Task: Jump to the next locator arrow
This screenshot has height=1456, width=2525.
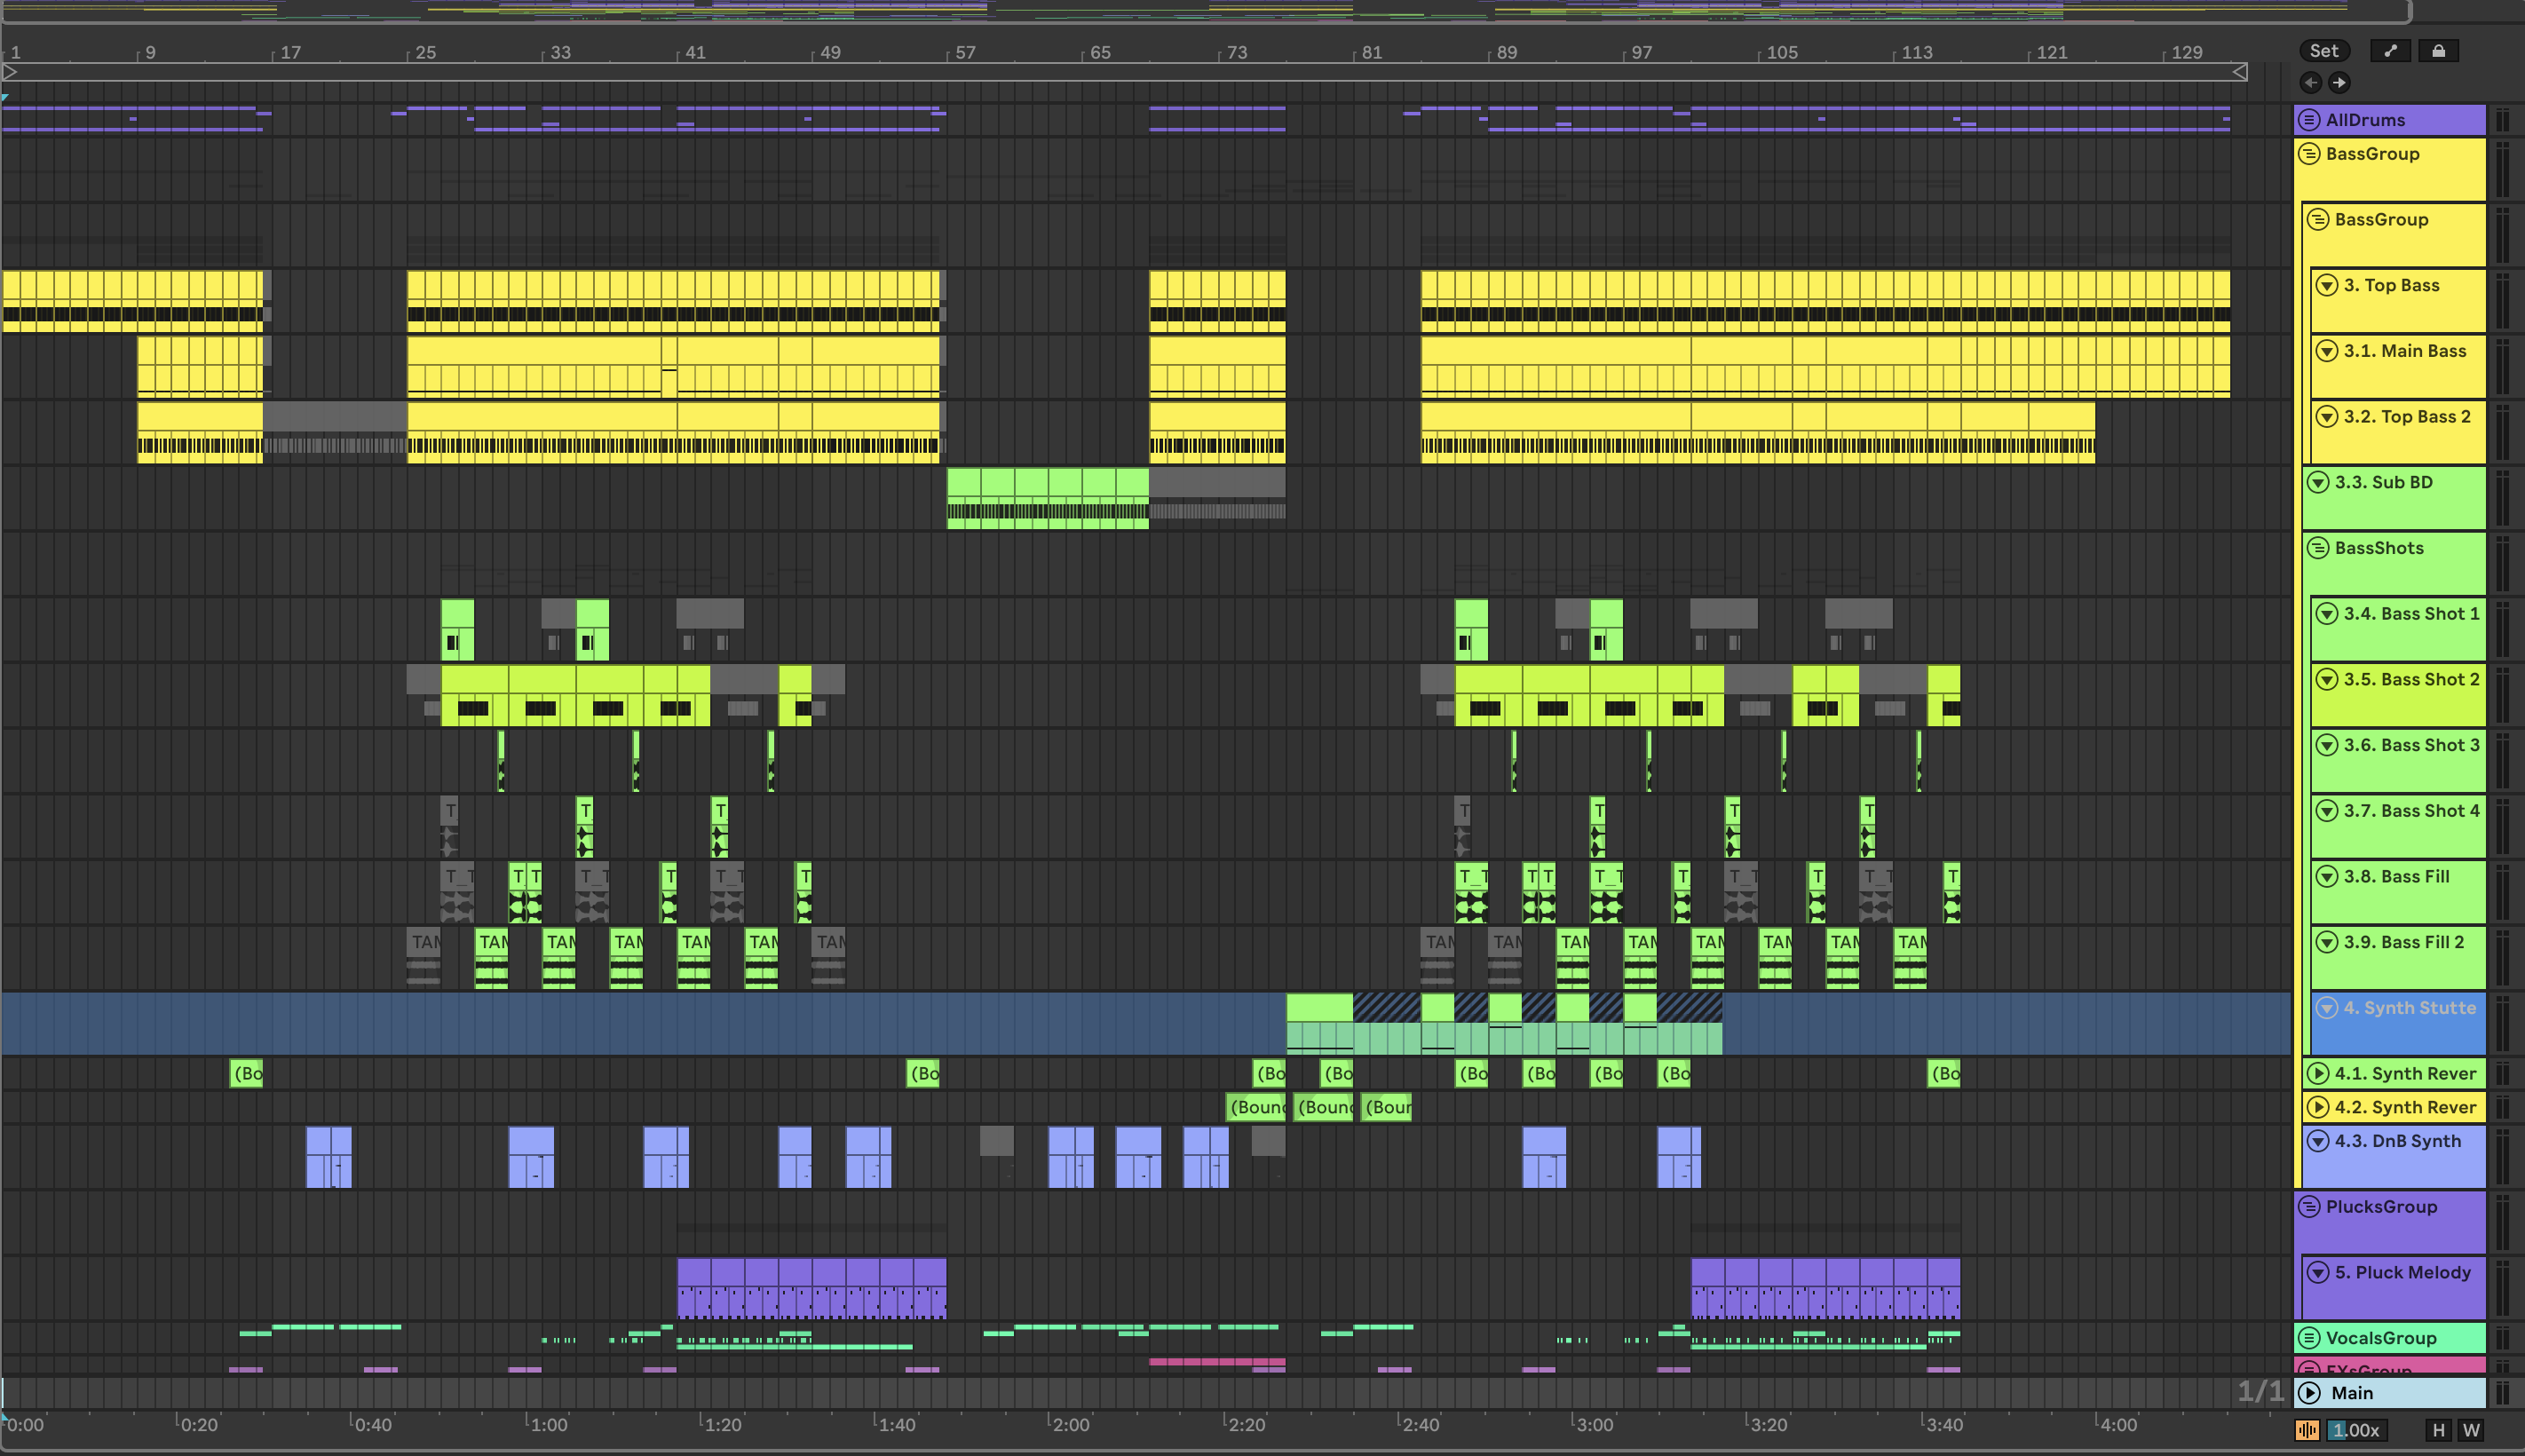Action: point(2339,83)
